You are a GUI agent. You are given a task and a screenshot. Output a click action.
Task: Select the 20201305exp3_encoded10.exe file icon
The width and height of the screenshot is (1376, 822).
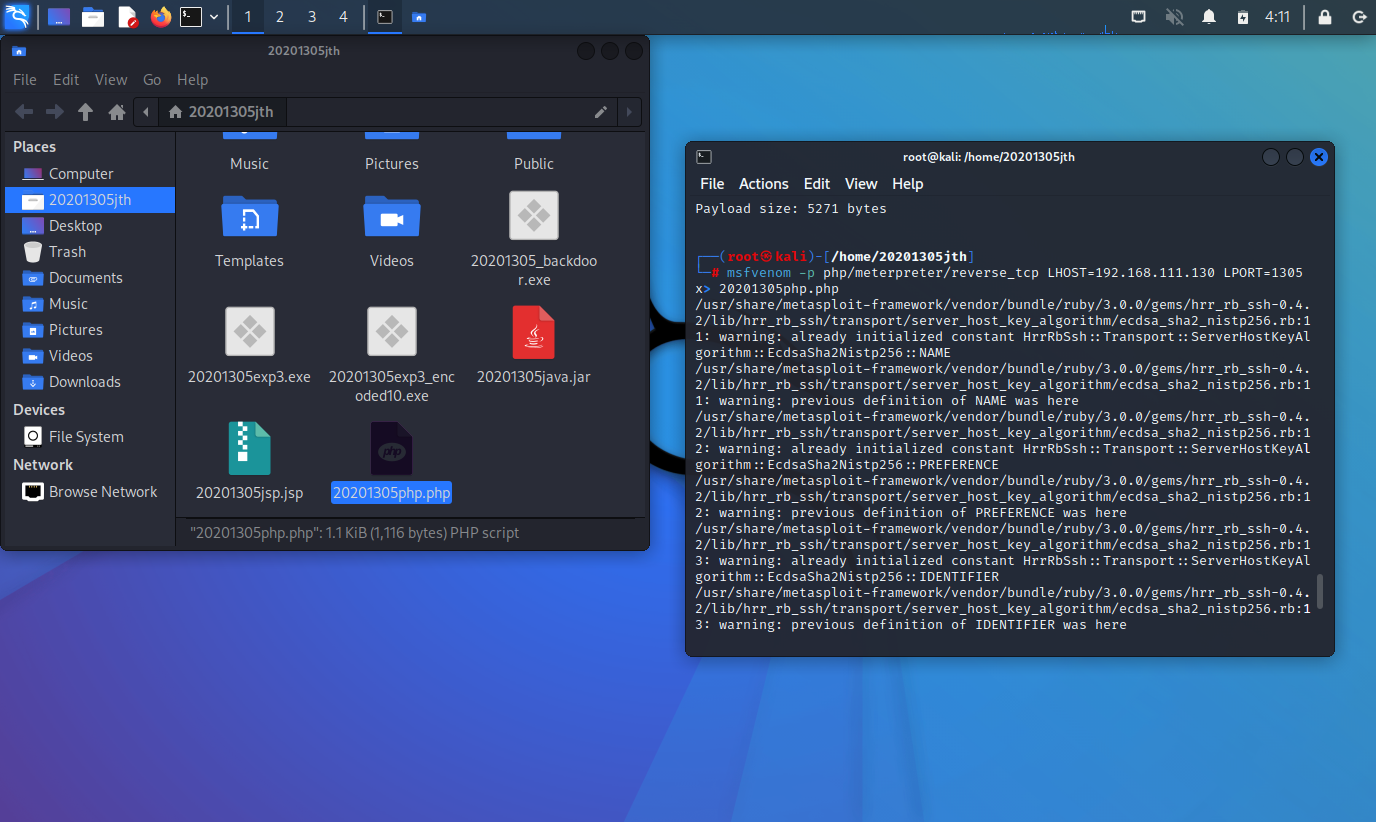[x=392, y=331]
